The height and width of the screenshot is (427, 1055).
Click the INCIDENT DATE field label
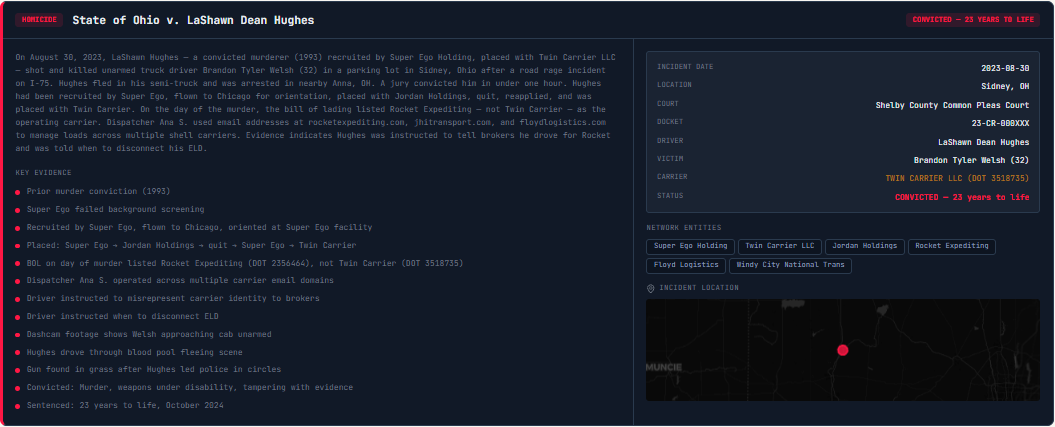point(685,67)
